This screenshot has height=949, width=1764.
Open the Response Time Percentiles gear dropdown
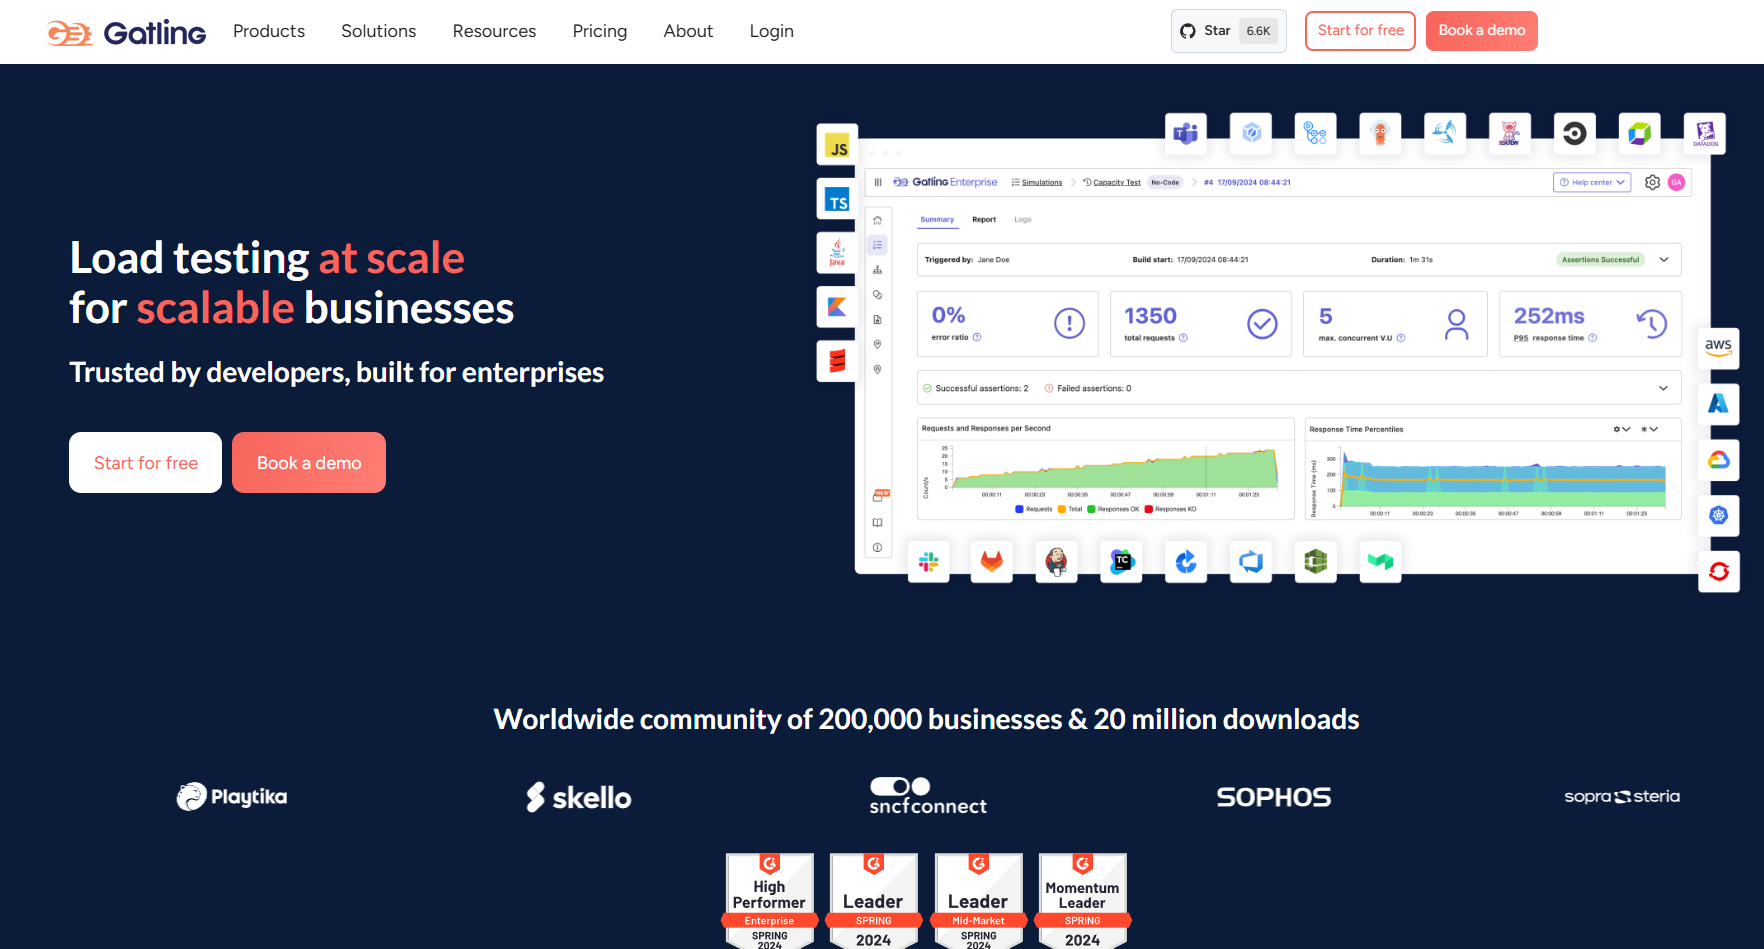(x=1622, y=429)
